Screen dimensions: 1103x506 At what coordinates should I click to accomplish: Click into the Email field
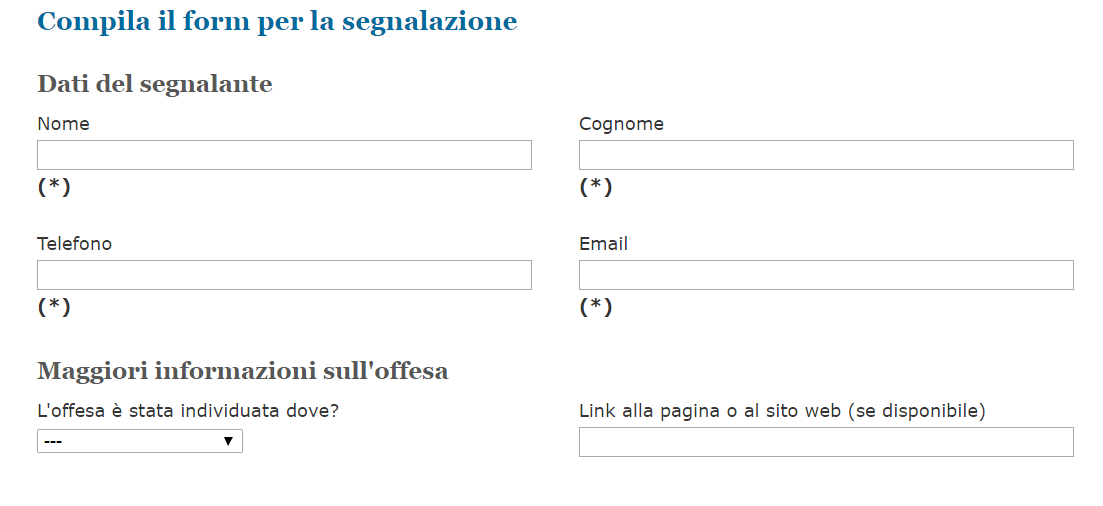tap(826, 275)
